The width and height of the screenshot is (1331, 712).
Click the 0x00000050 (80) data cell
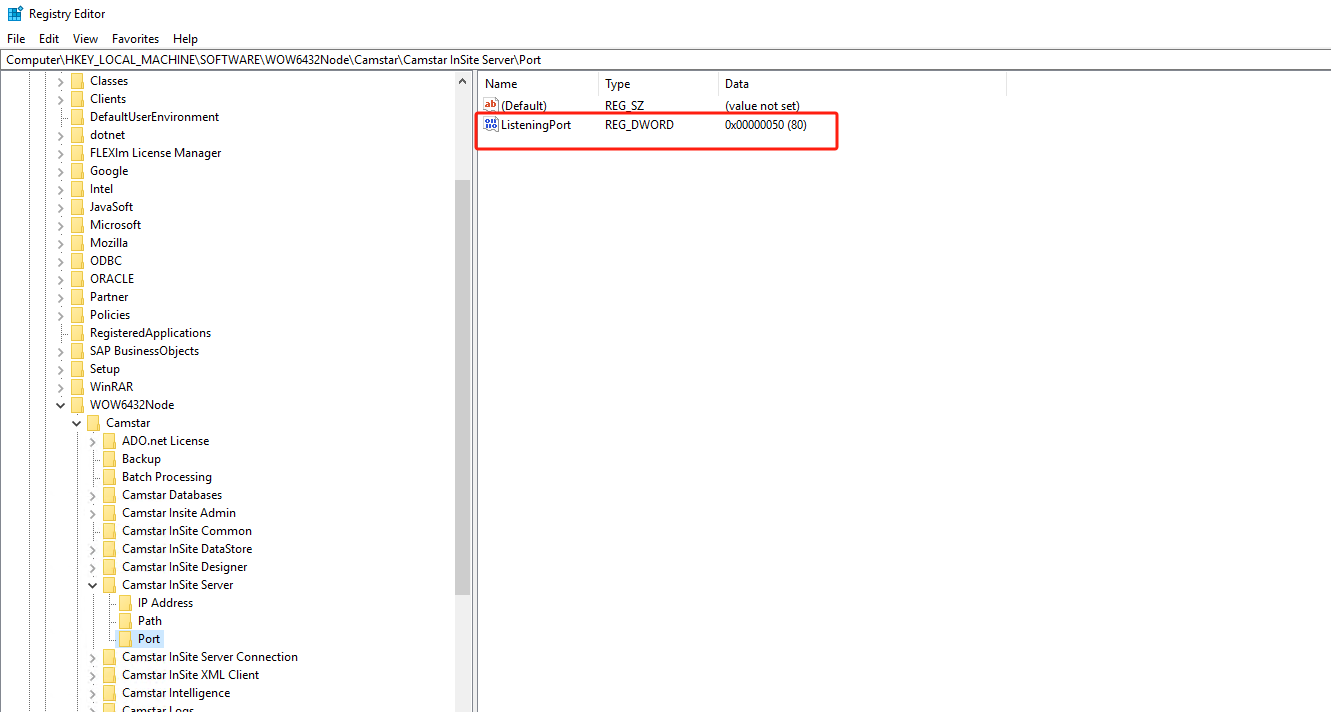coord(766,125)
